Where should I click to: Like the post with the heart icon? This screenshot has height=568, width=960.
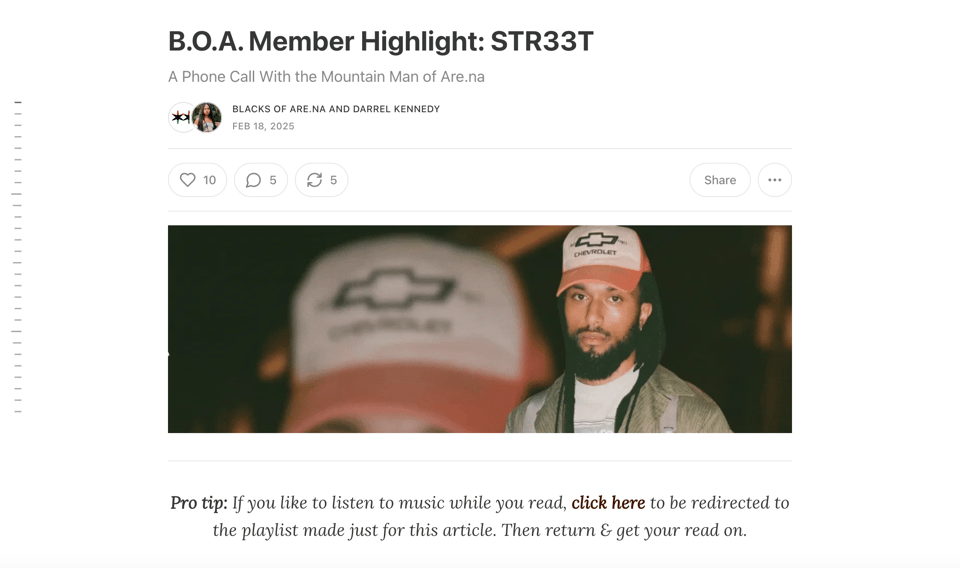(187, 180)
